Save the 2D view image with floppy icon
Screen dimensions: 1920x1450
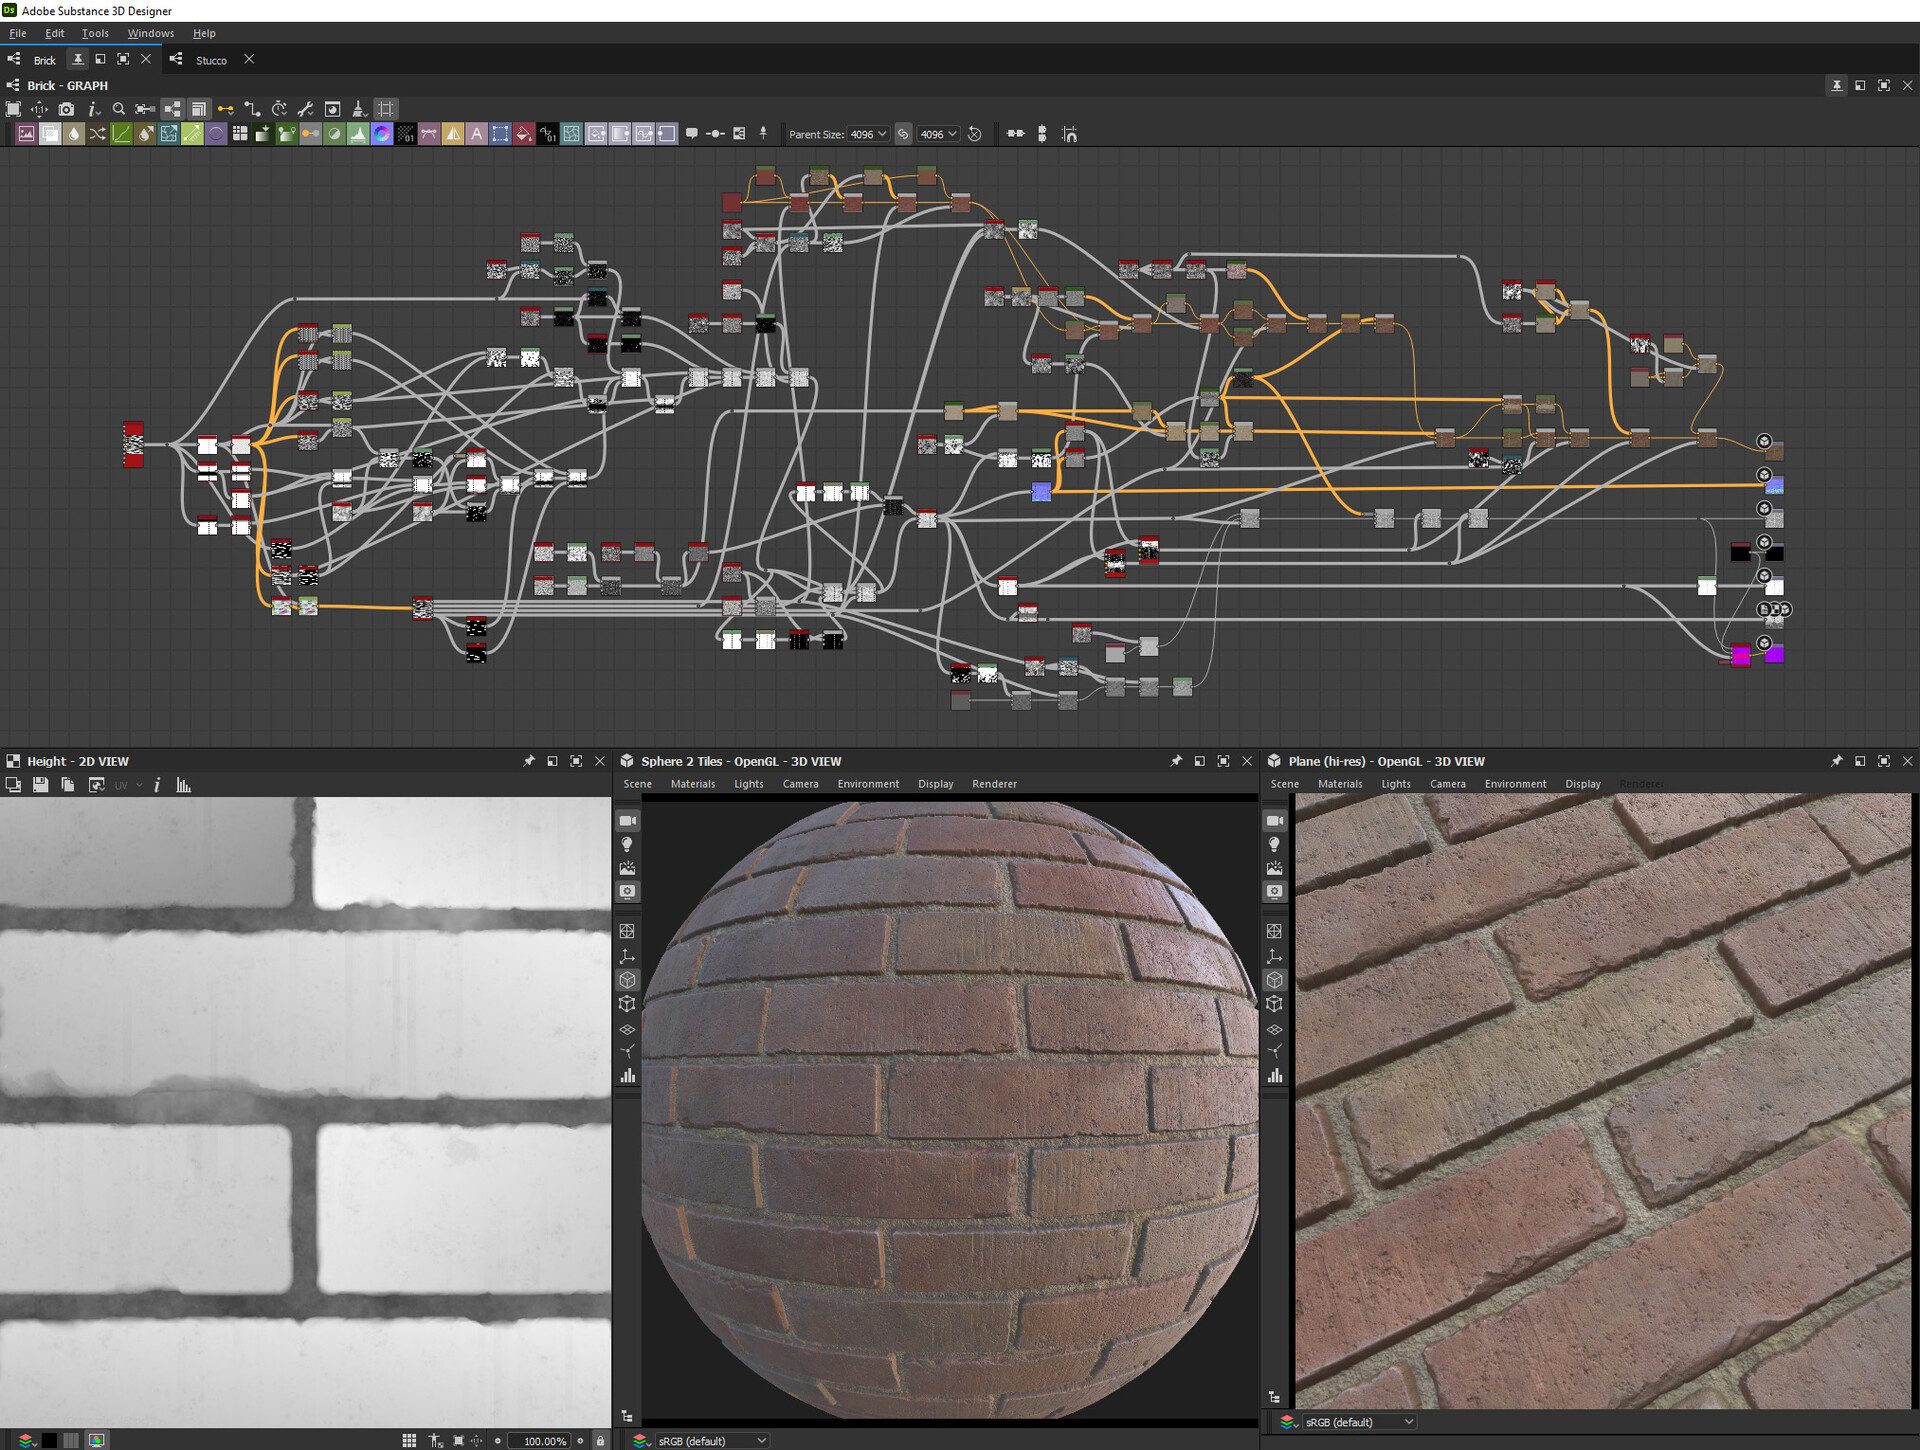(x=40, y=785)
